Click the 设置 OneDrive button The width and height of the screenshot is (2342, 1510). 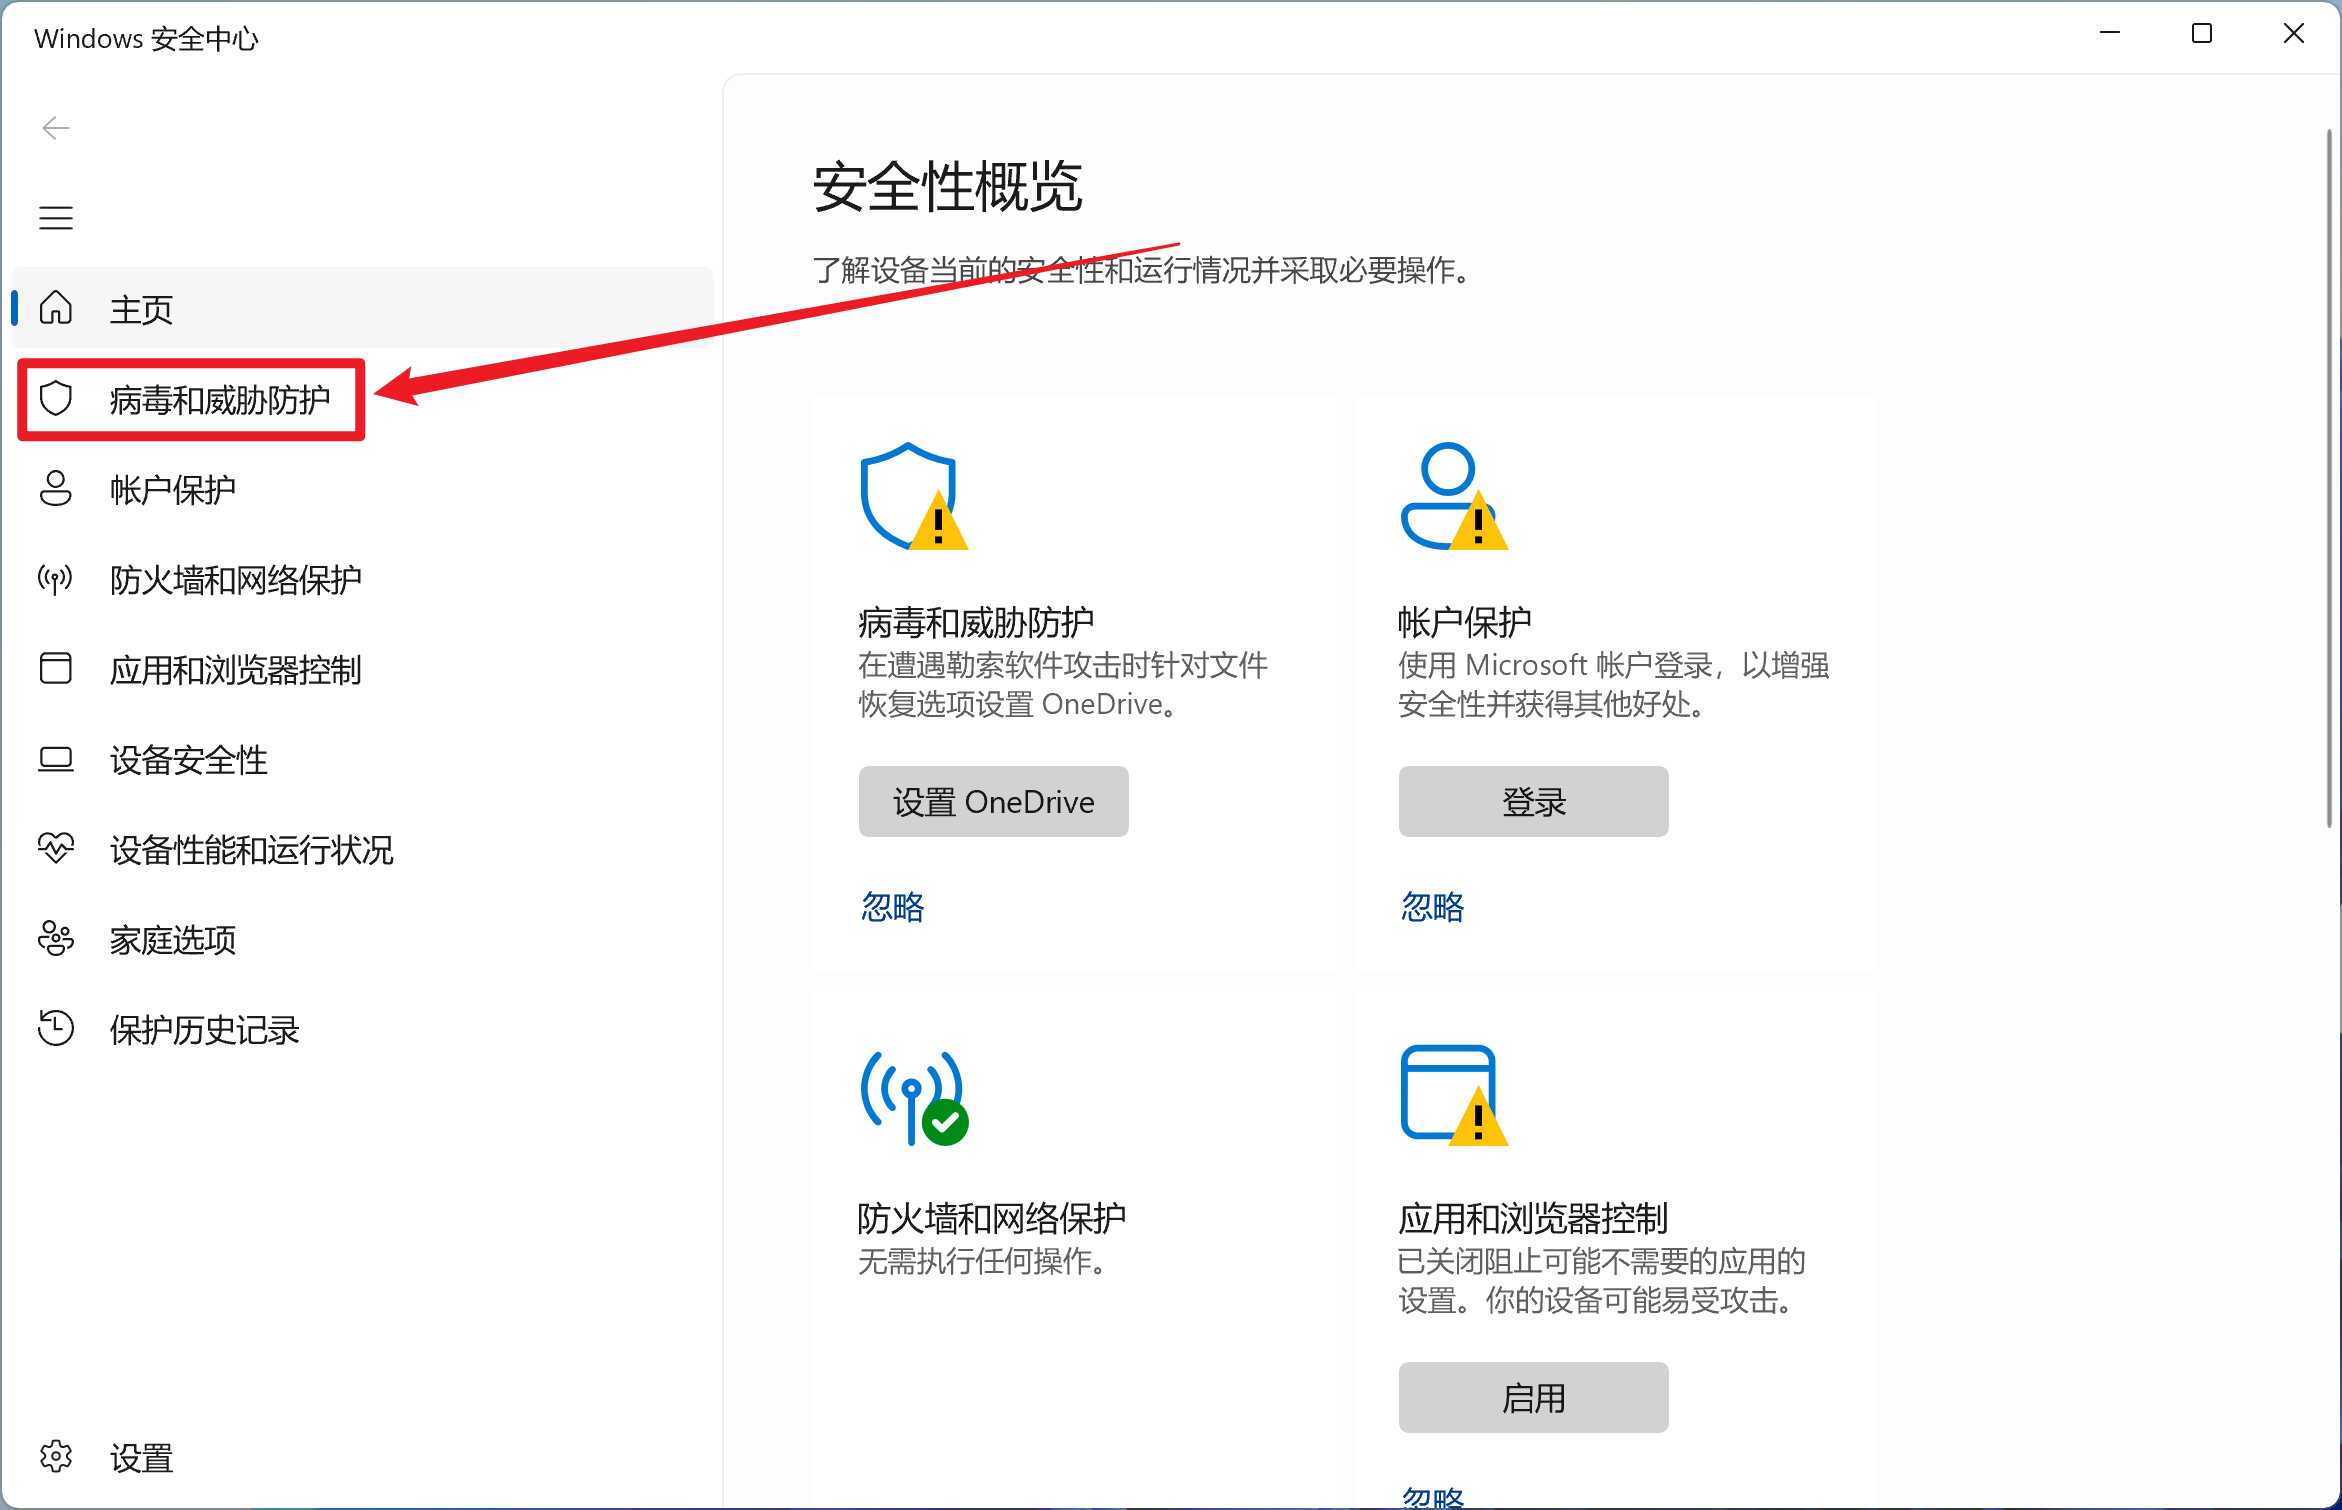point(993,801)
